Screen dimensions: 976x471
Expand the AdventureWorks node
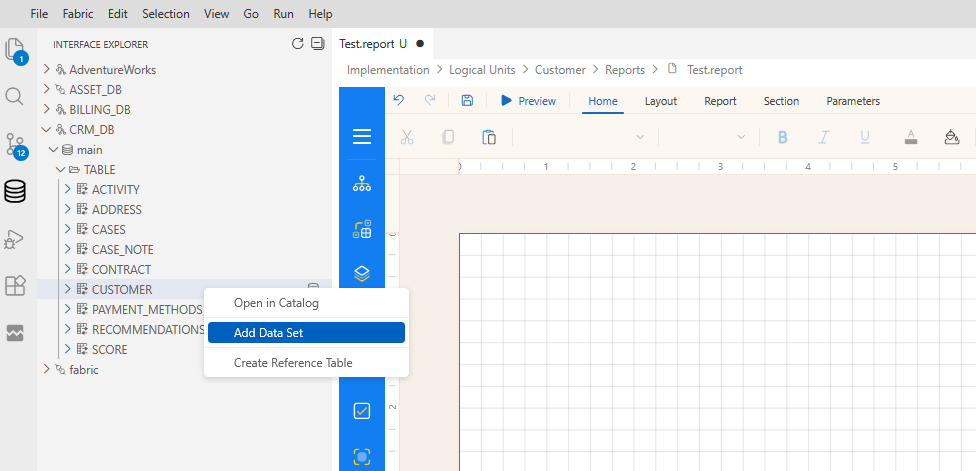[46, 70]
